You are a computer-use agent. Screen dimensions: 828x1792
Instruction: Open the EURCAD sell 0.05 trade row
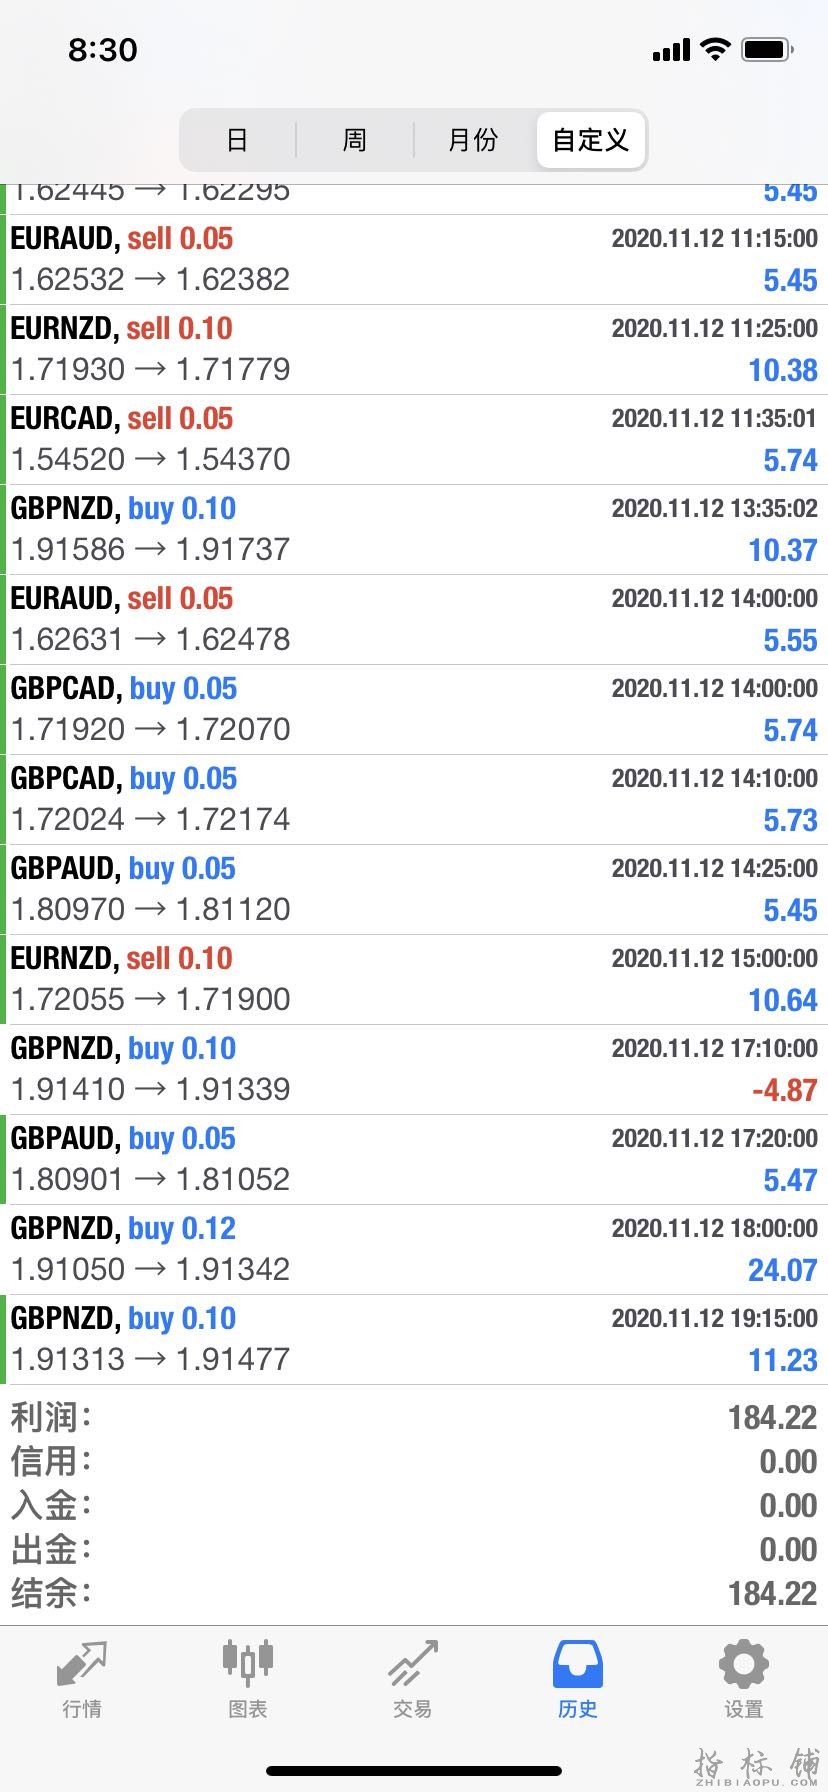pos(414,440)
